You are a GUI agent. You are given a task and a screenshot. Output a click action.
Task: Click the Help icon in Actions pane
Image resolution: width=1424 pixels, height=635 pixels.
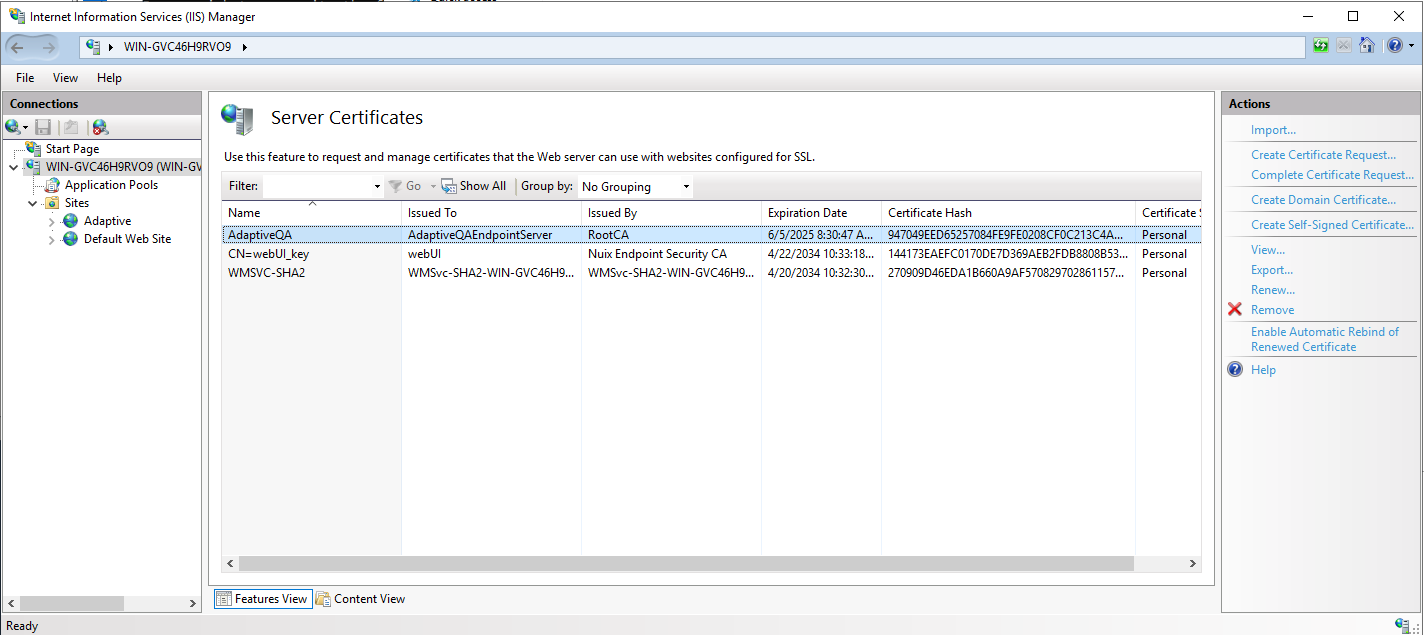click(x=1235, y=370)
